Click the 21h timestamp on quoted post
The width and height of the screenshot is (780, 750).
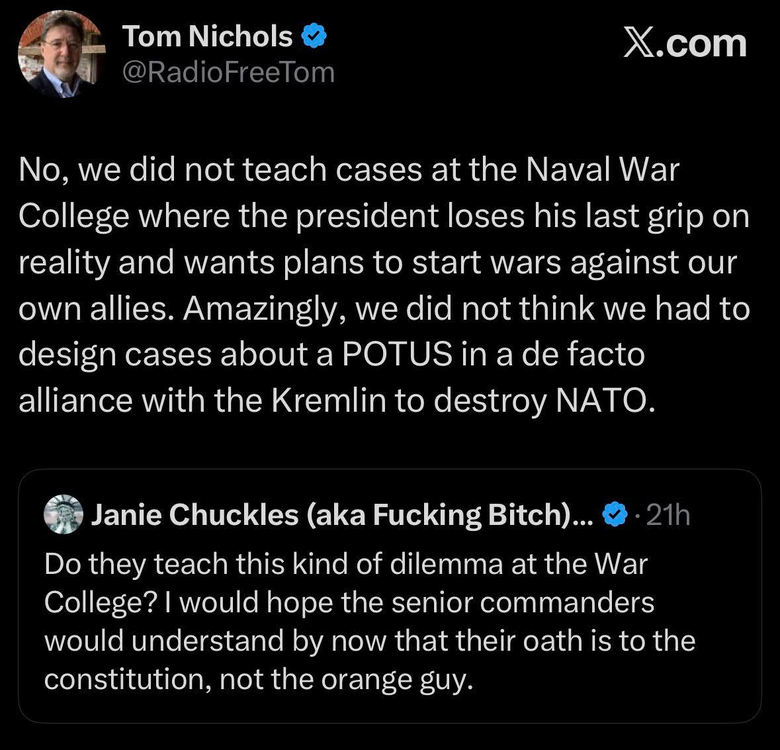pos(668,515)
